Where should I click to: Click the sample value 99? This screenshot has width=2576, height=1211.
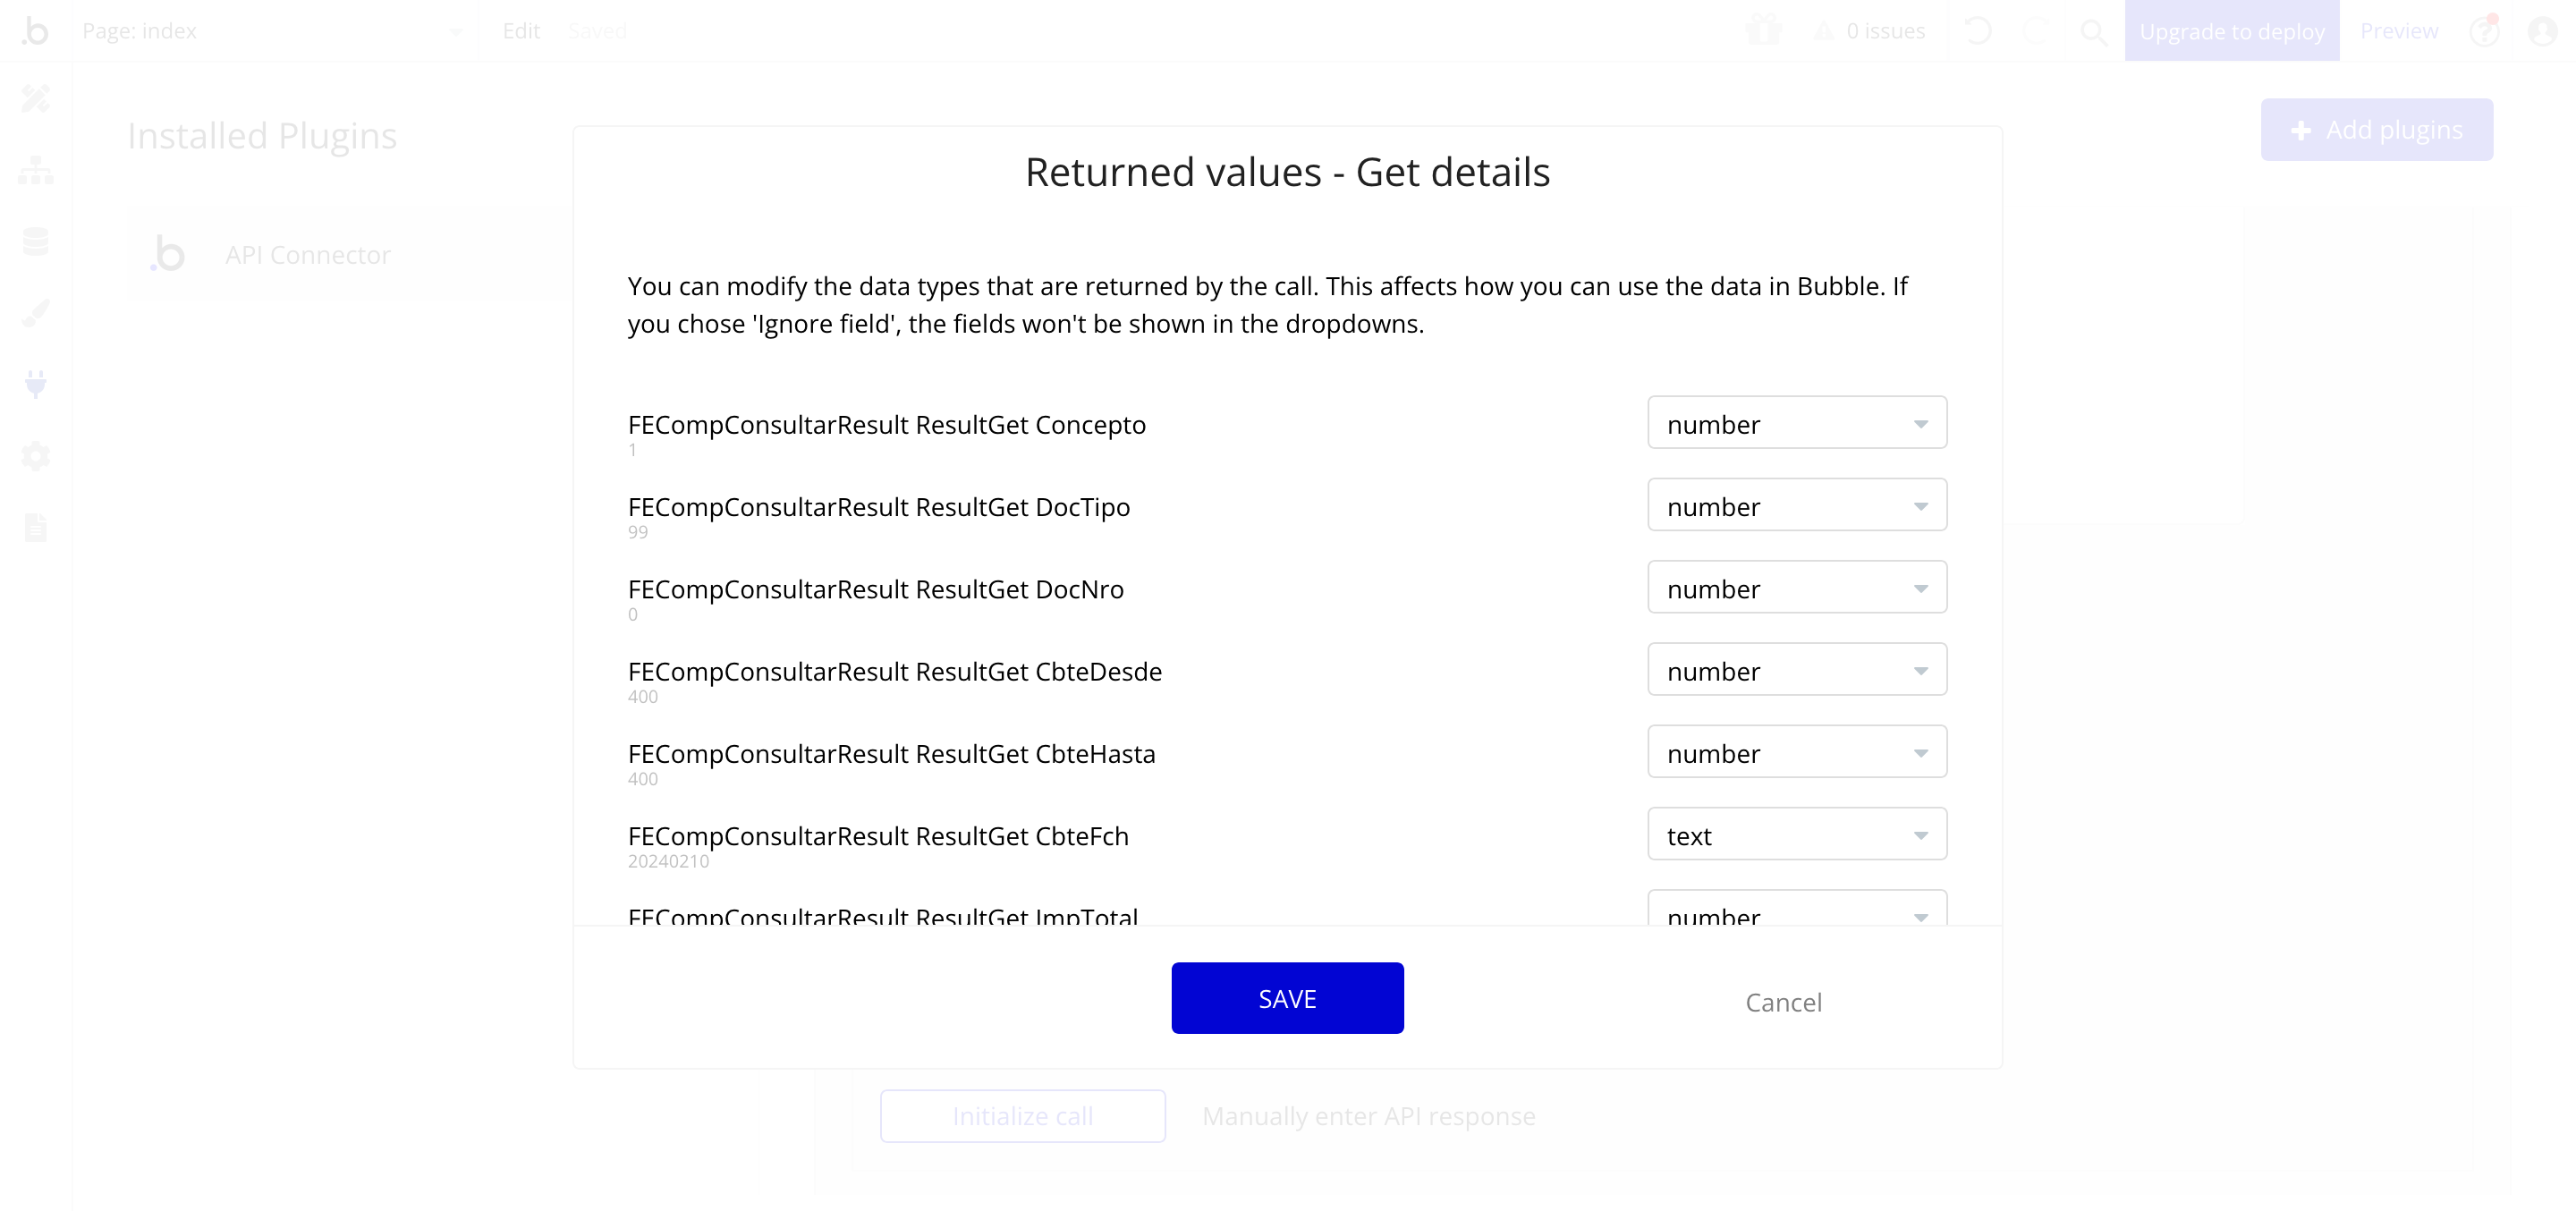point(638,532)
